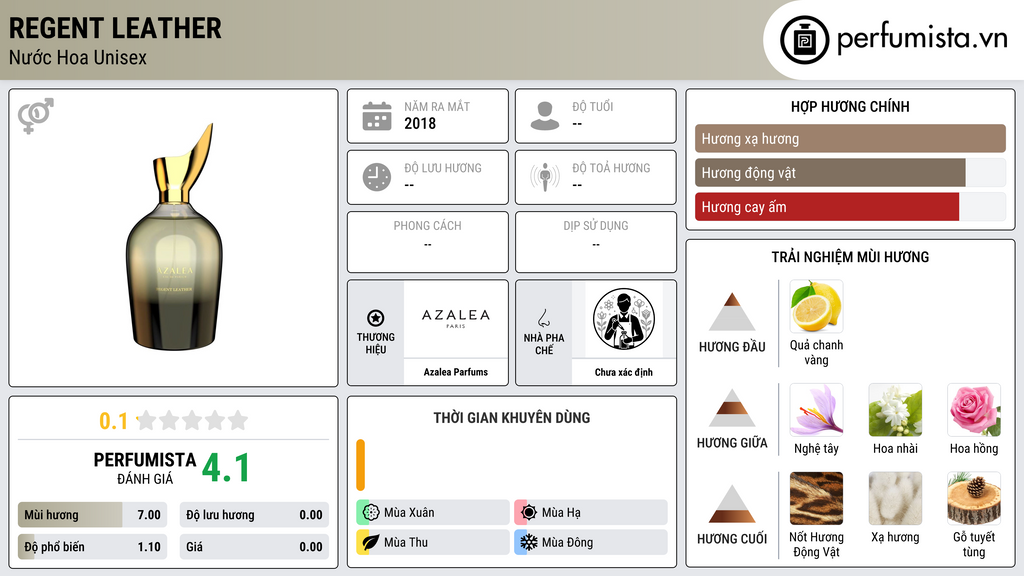Click the perfumista.vn perfume bottle logo icon
The width and height of the screenshot is (1024, 576).
804,40
